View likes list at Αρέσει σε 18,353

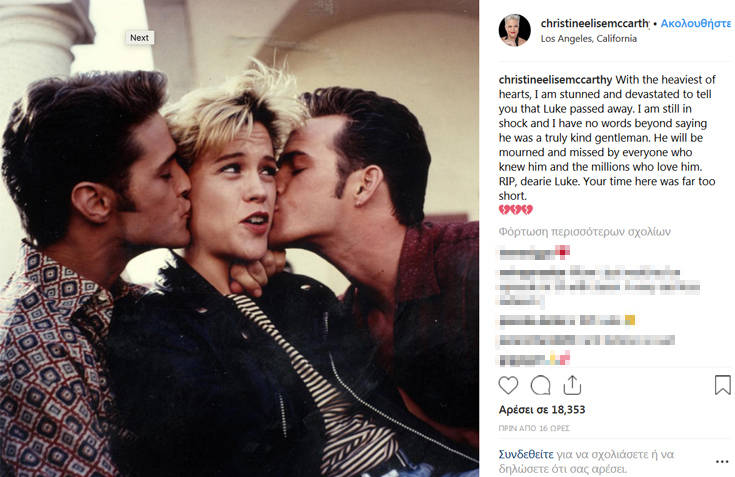click(542, 410)
